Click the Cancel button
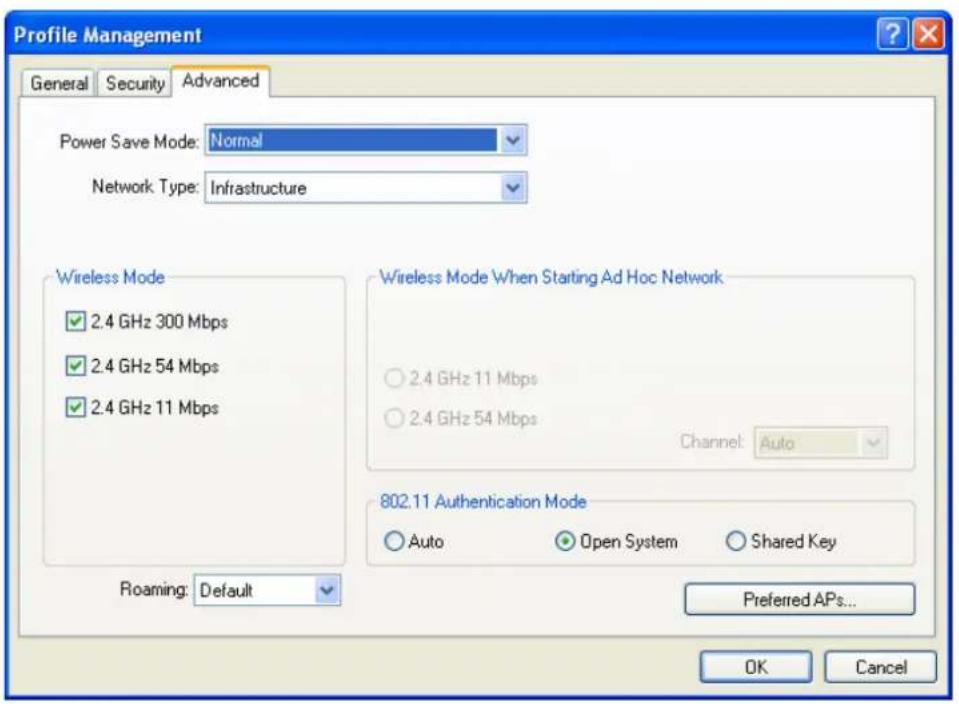The height and width of the screenshot is (704, 959). tap(881, 667)
